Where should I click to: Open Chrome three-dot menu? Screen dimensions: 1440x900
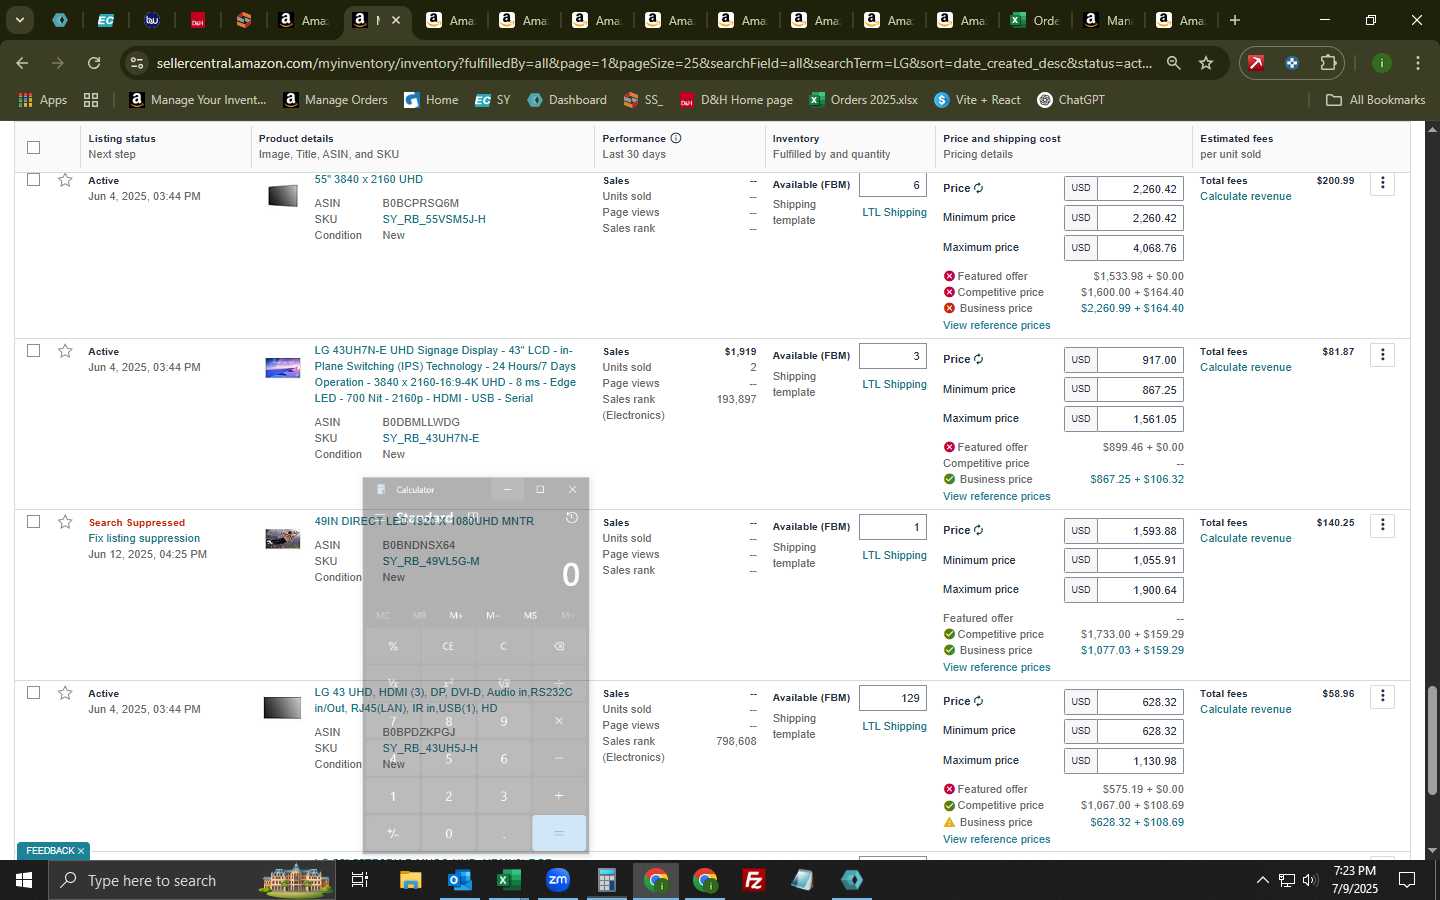(1418, 63)
